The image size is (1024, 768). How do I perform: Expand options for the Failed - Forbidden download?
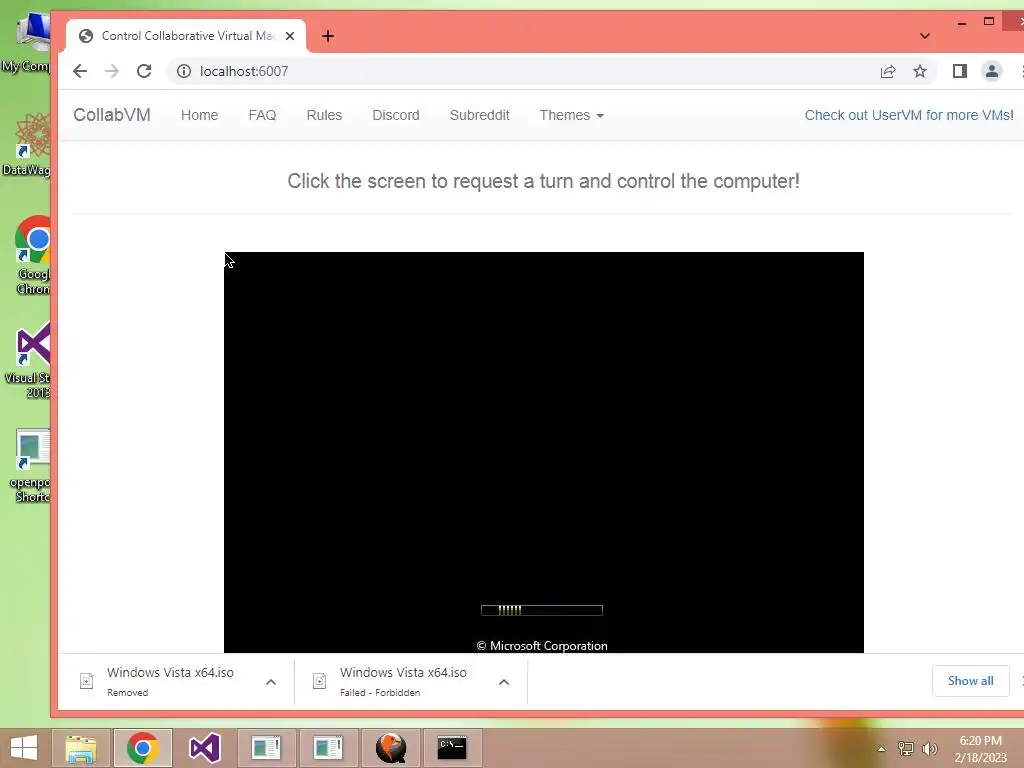tap(504, 682)
